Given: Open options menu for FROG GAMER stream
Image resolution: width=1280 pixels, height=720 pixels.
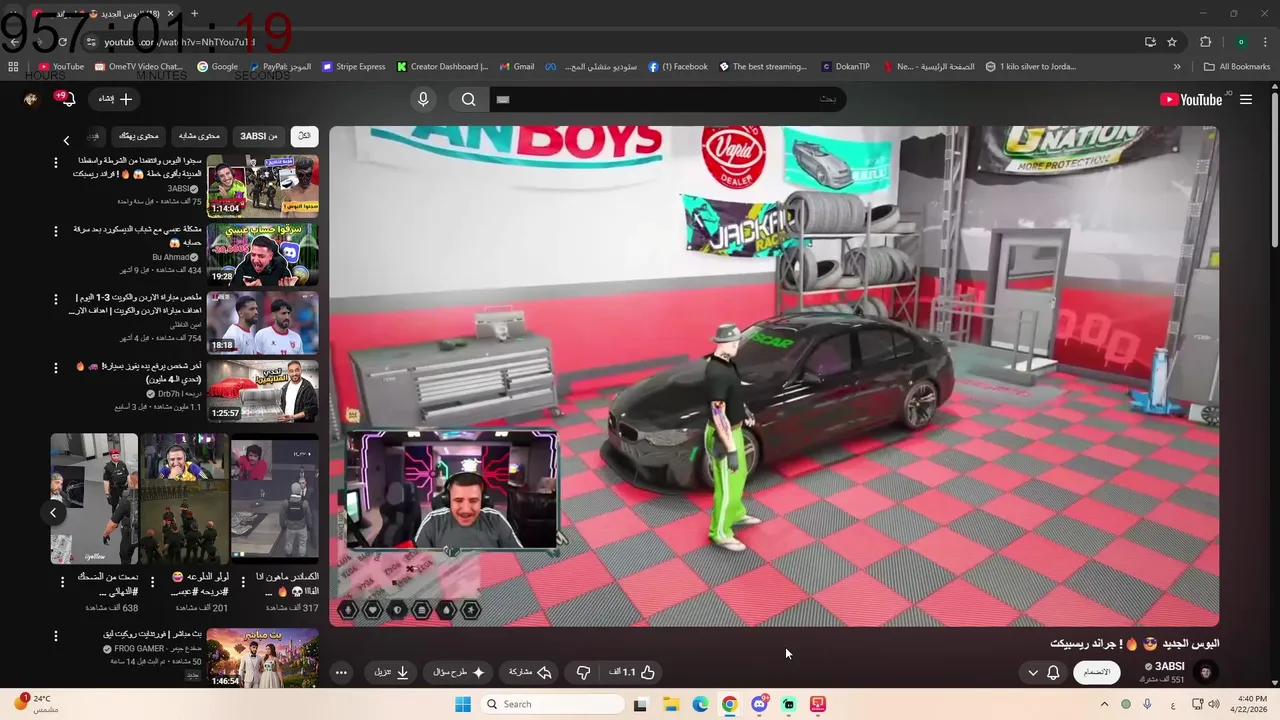Looking at the screenshot, I should coord(56,635).
